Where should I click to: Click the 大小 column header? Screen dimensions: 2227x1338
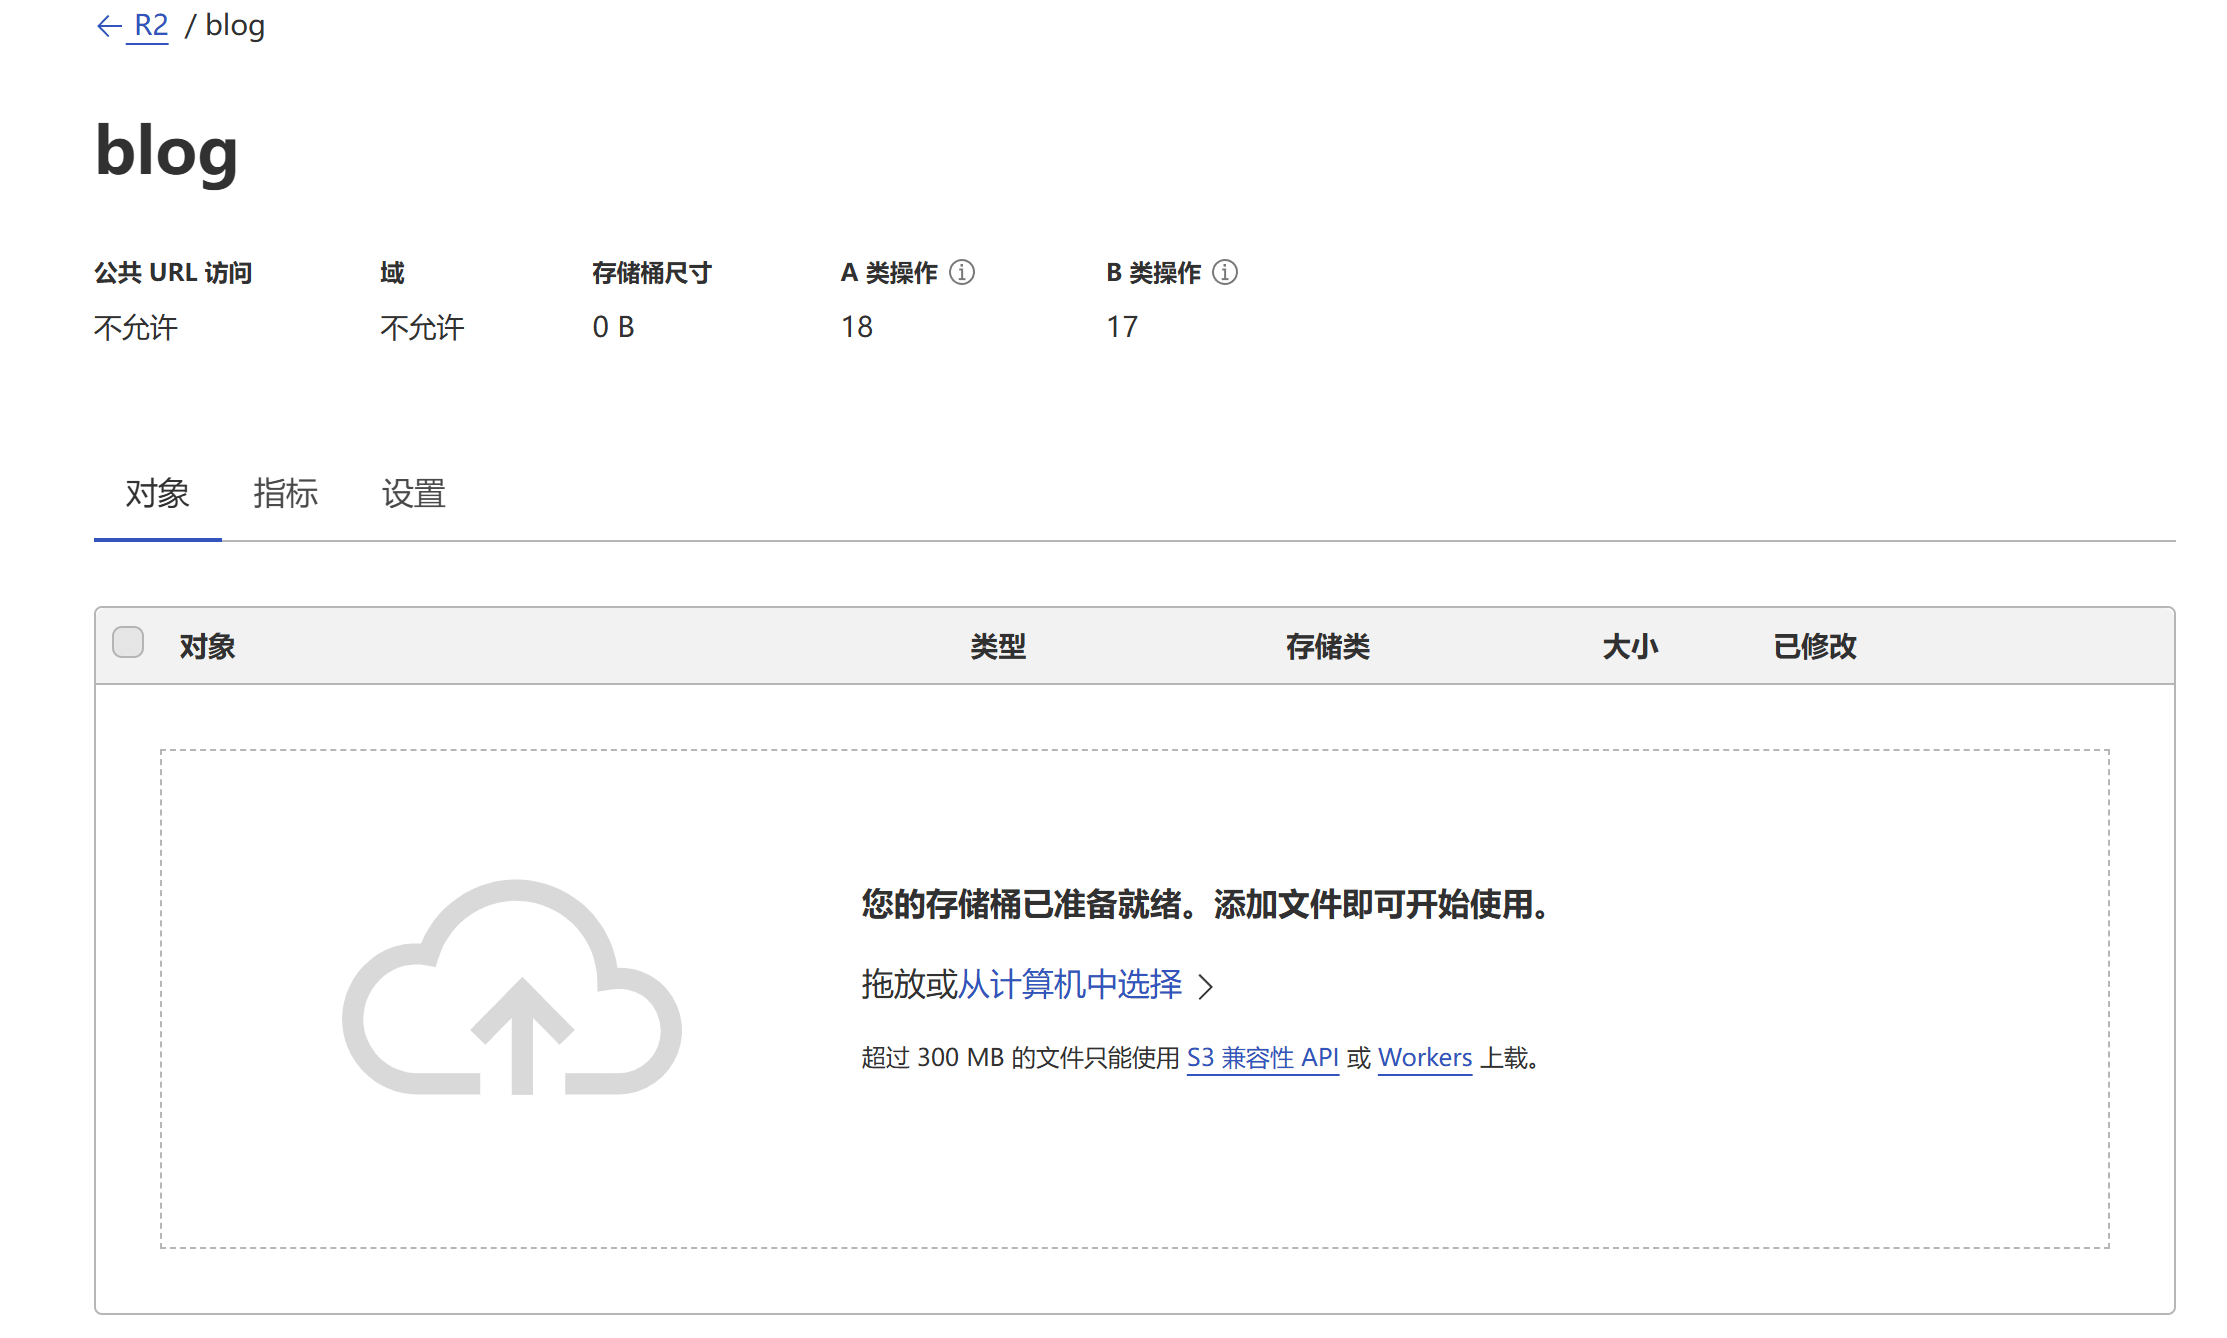(x=1629, y=646)
